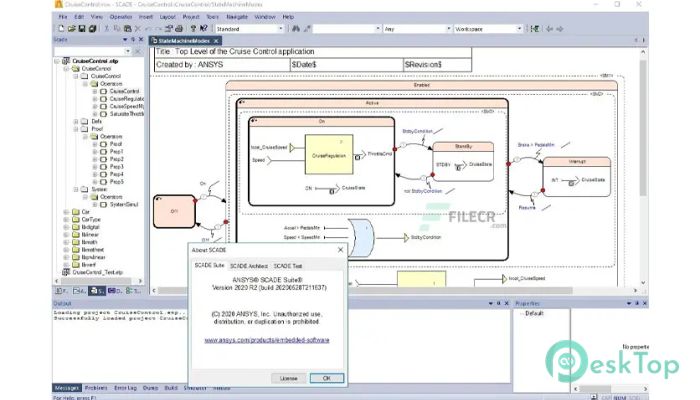Open the search text dropdown arrow
The image size is (700, 400).
tap(378, 29)
